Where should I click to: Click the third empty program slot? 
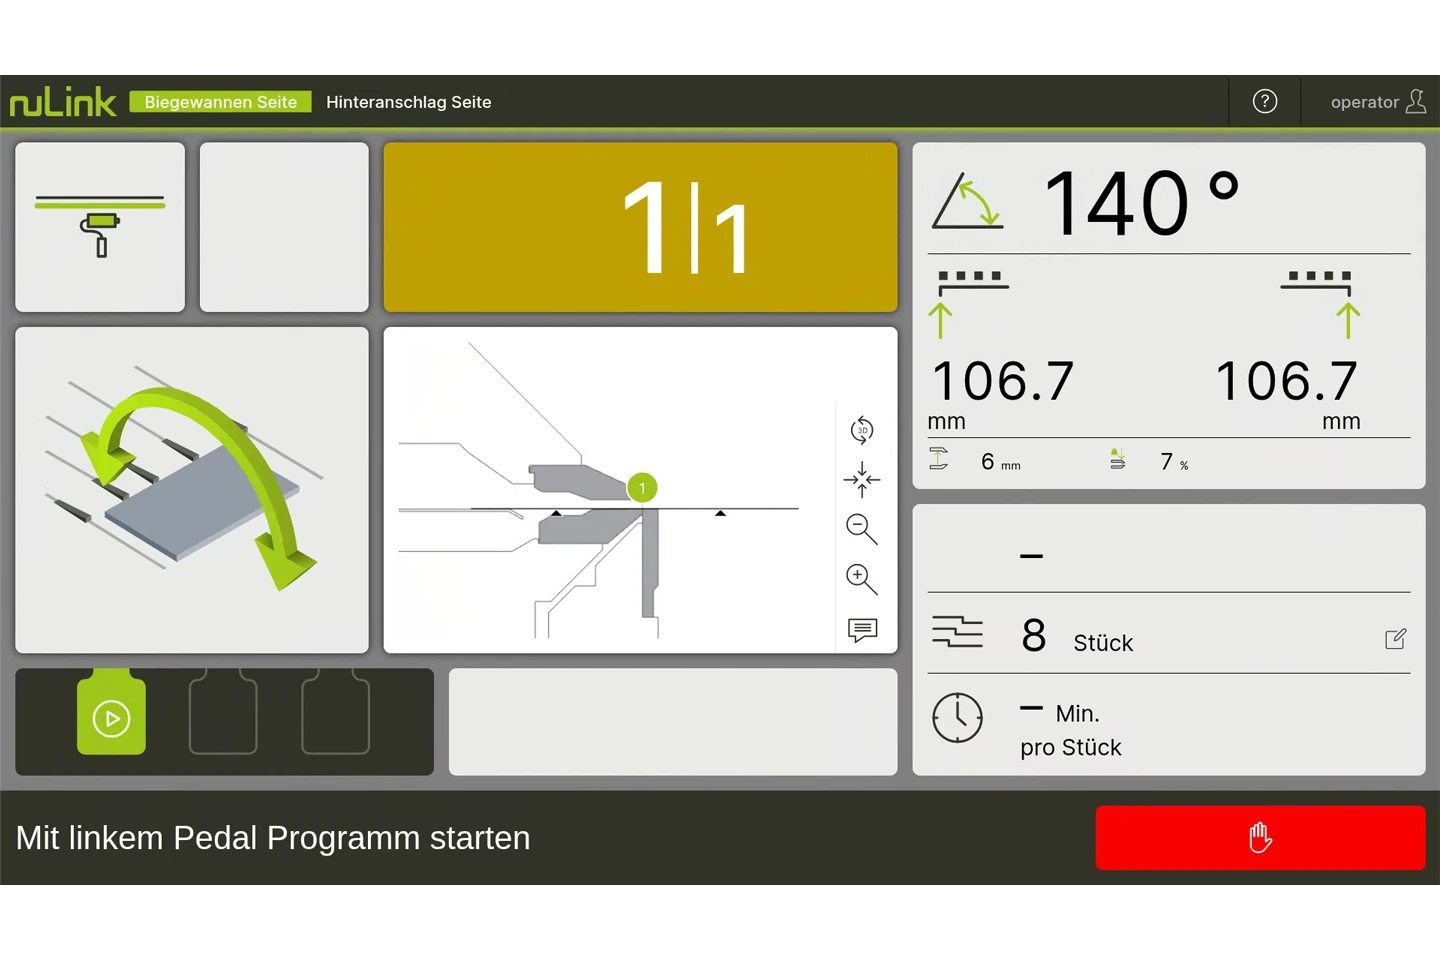coord(336,712)
